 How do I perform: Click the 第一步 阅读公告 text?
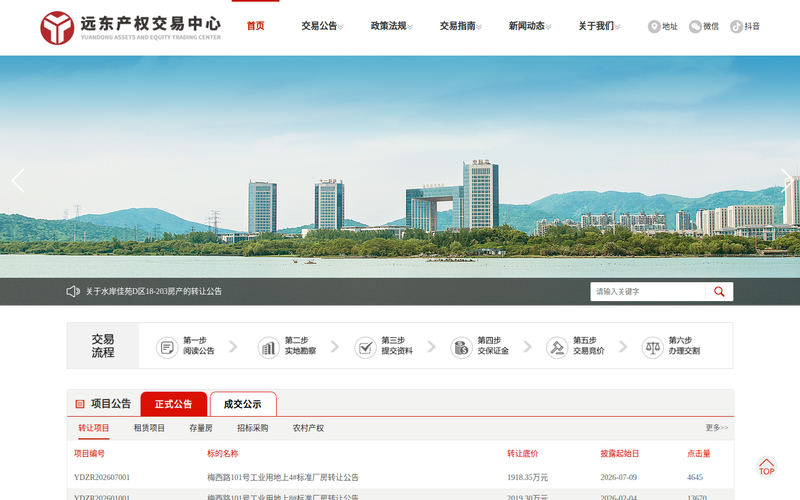pyautogui.click(x=199, y=345)
